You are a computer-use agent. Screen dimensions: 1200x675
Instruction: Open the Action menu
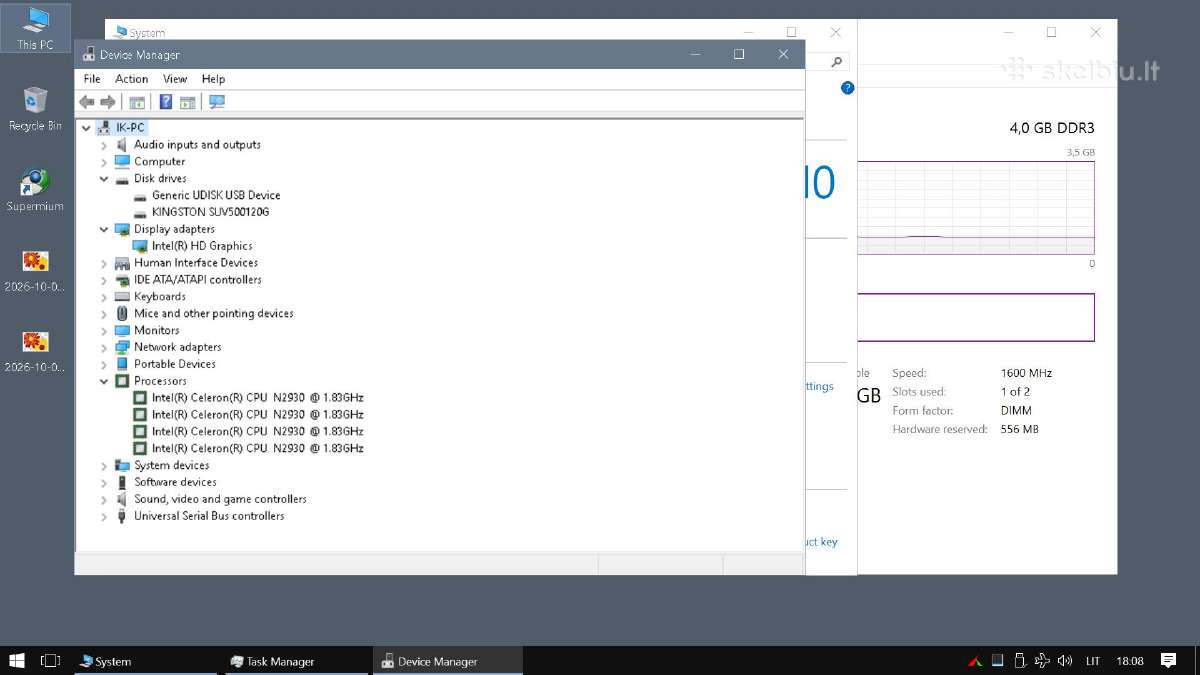pyautogui.click(x=131, y=79)
